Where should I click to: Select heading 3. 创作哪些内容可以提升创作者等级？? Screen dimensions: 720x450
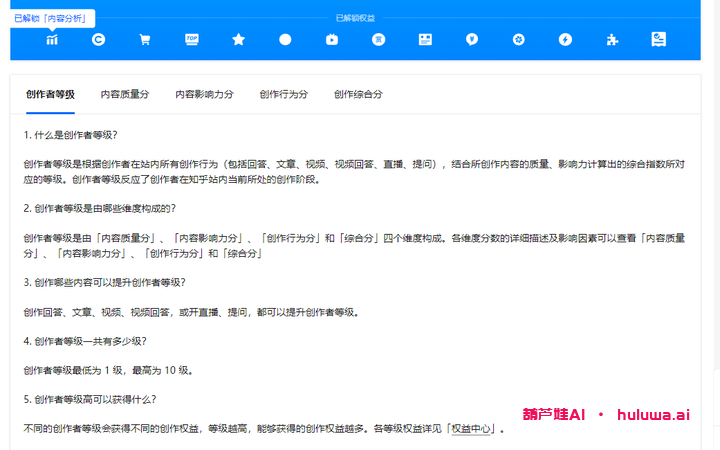tap(105, 282)
